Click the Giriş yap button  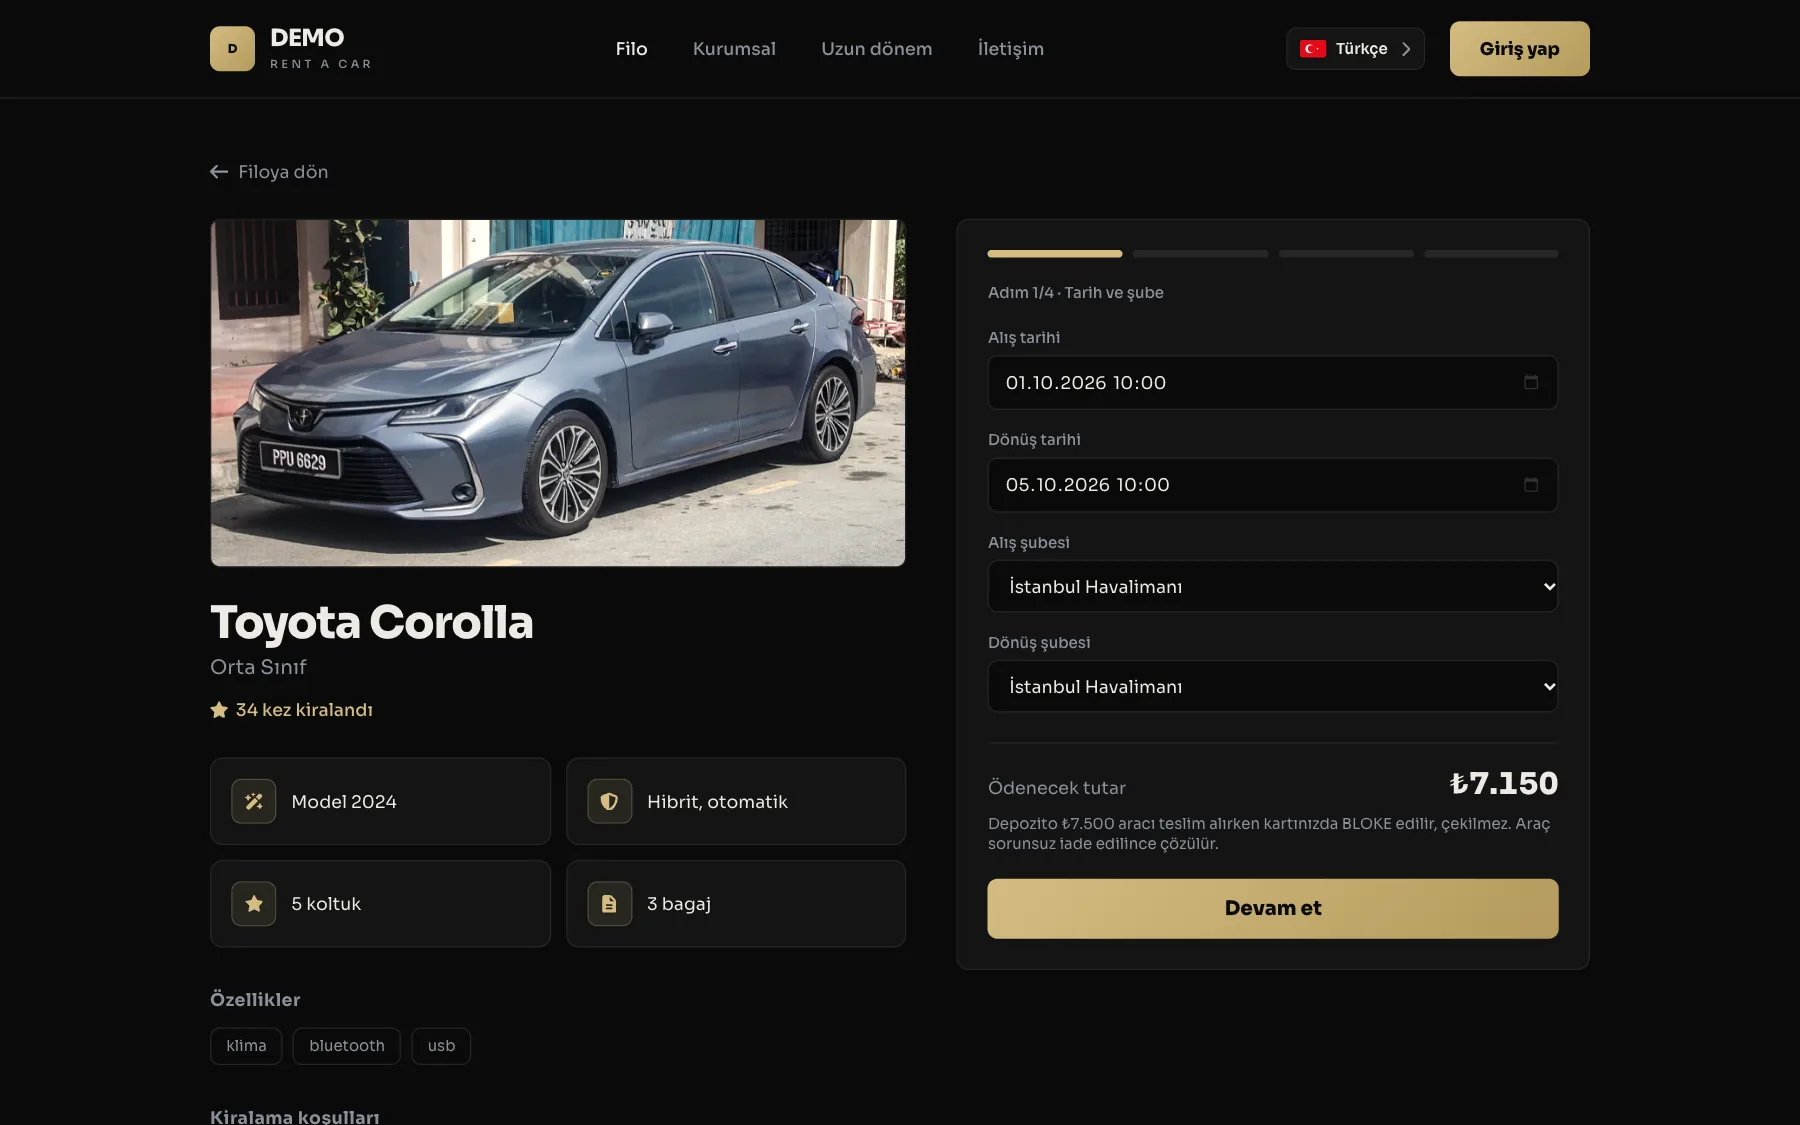(x=1520, y=49)
